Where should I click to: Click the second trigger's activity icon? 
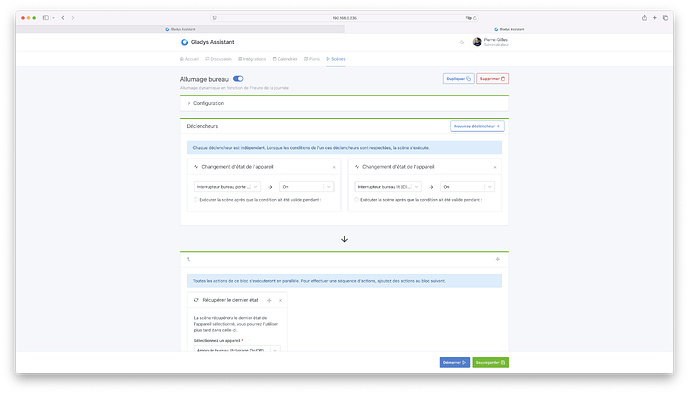pos(357,167)
